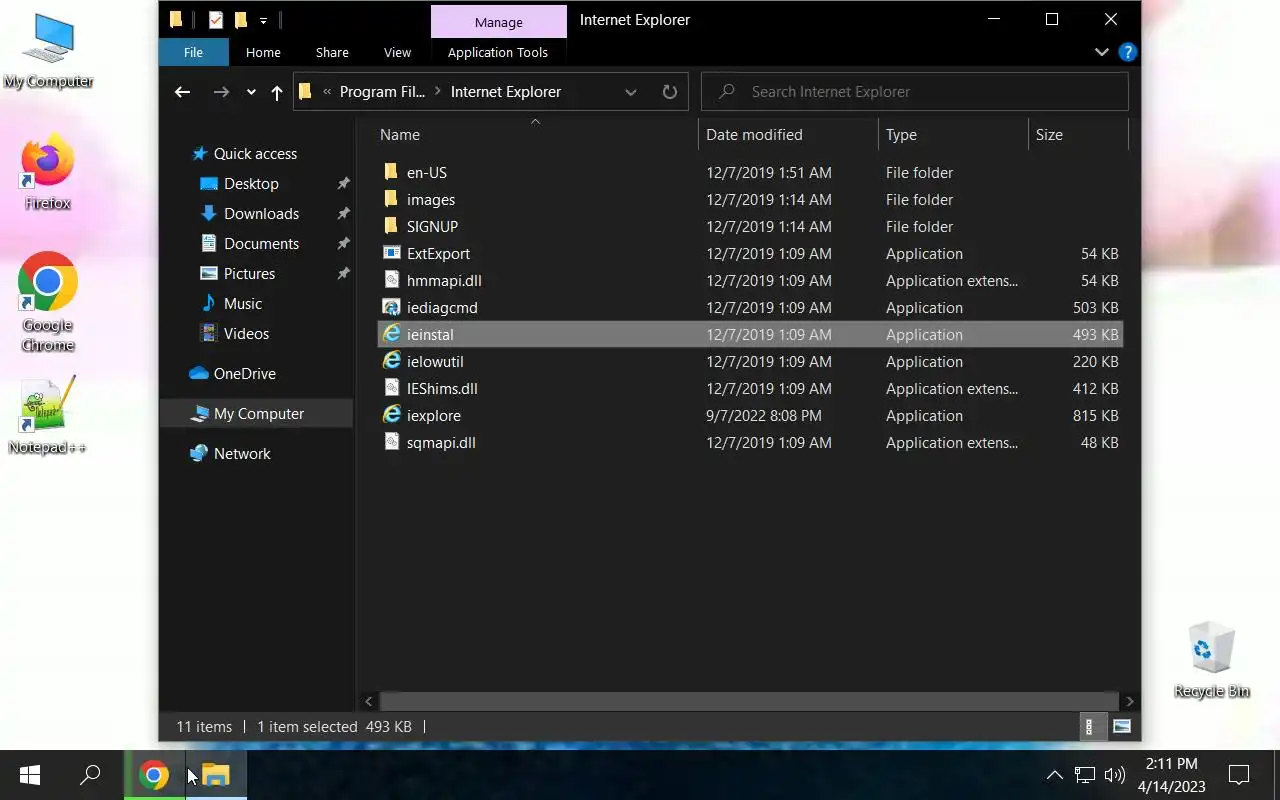Select My Computer desktop icon
1280x800 pixels.
[x=48, y=52]
